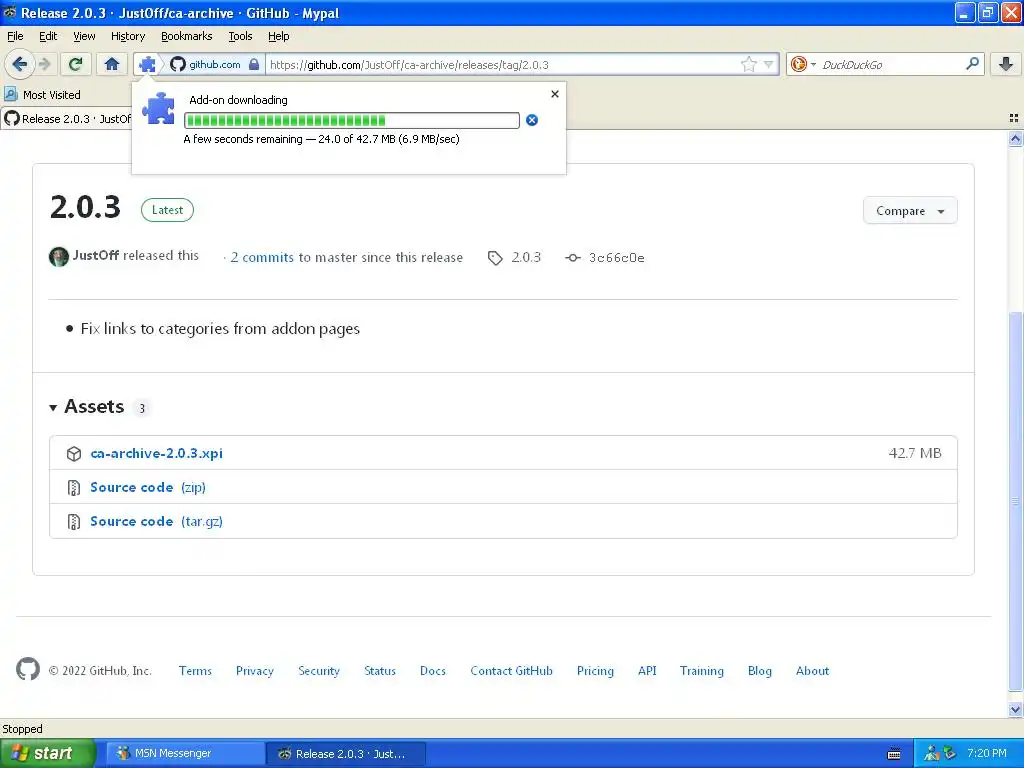The image size is (1024, 768).
Task: Go back with the Back arrow button
Action: (19, 64)
